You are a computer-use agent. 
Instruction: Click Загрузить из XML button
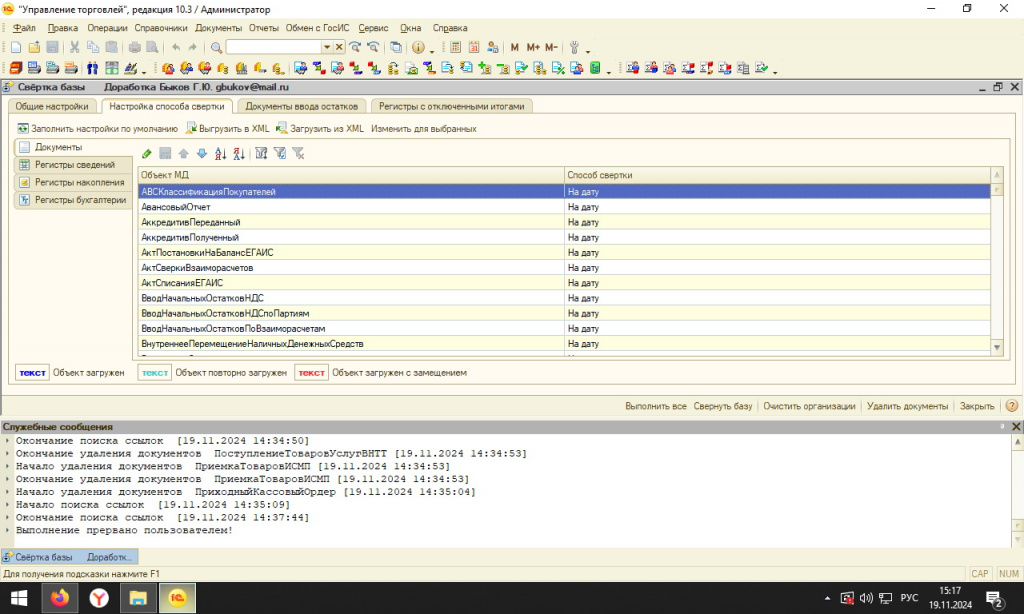(320, 129)
